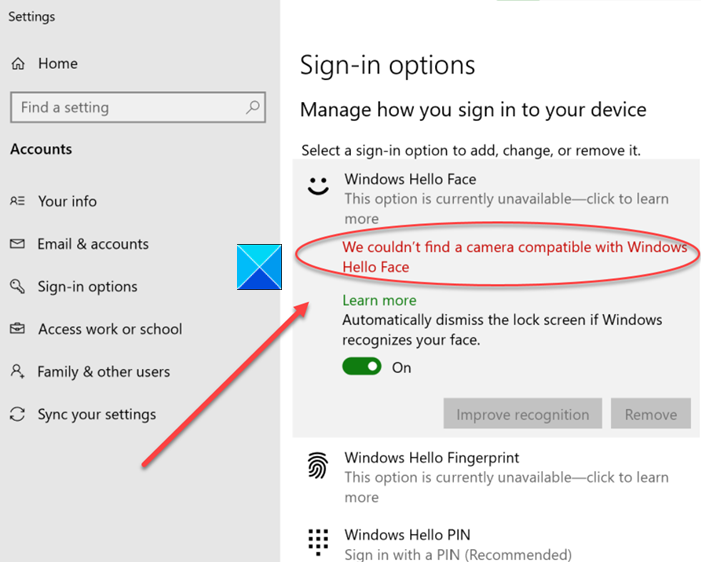This screenshot has height=562, width=701.
Task: Click the 'Sign-in options' page heading
Action: pos(387,66)
